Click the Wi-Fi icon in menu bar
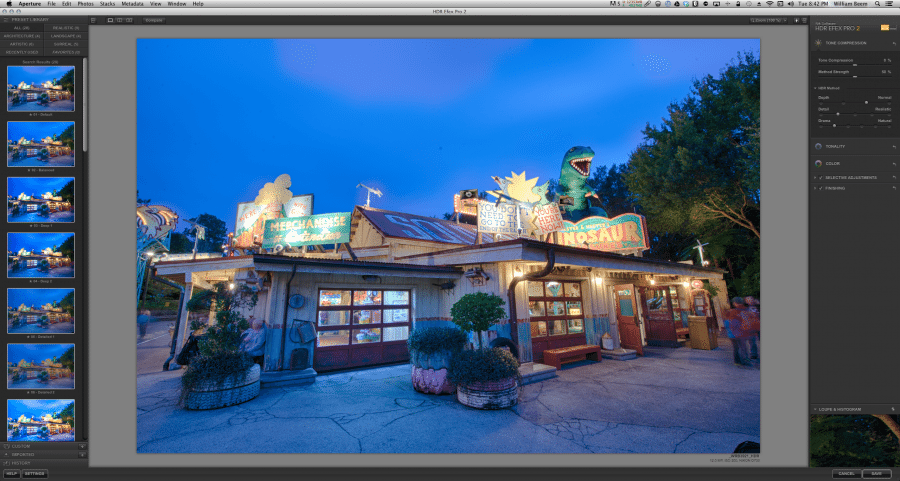Viewport: 900px width, 481px height. click(770, 3)
